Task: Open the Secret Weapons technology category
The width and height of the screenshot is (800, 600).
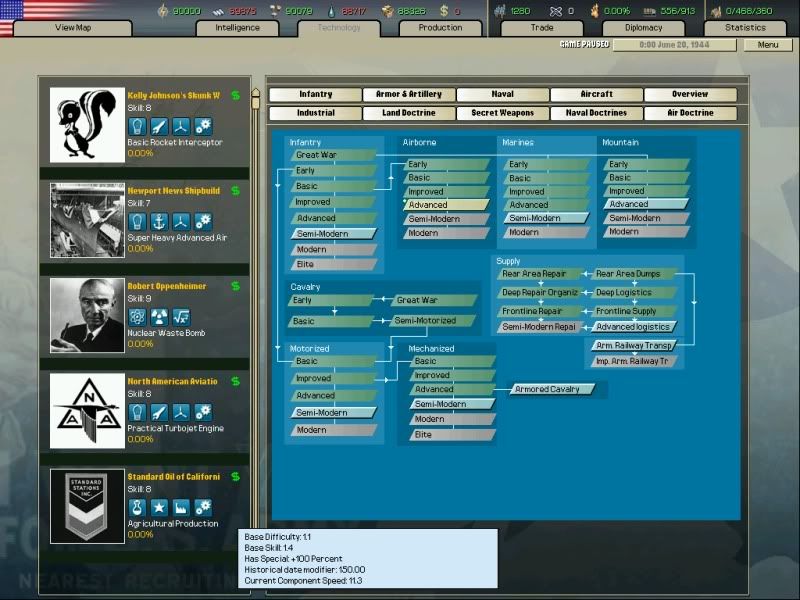Action: 502,113
